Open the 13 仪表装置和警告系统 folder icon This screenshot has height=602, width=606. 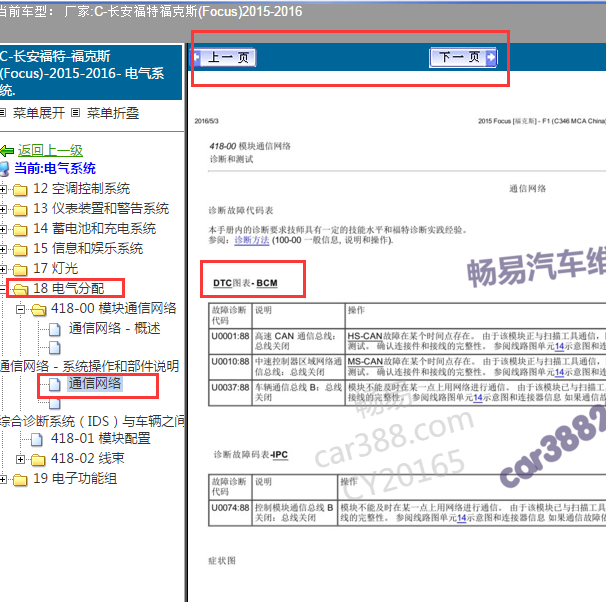tap(20, 209)
